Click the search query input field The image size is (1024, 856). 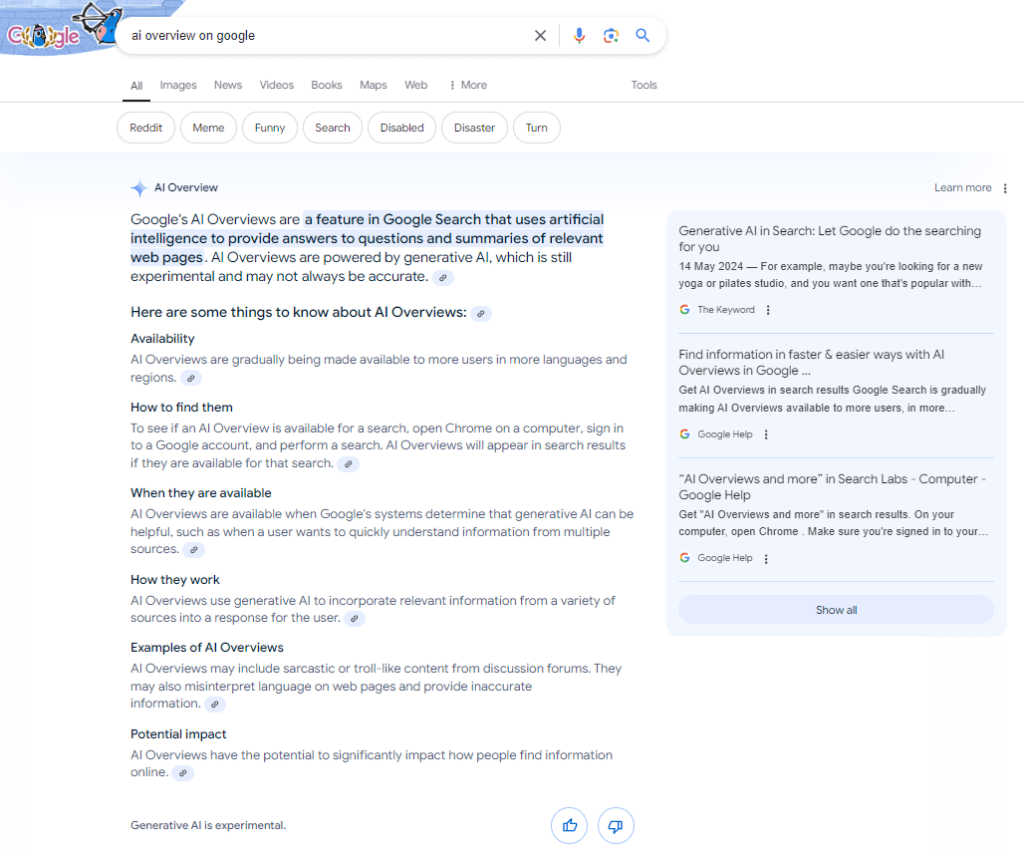pos(327,36)
